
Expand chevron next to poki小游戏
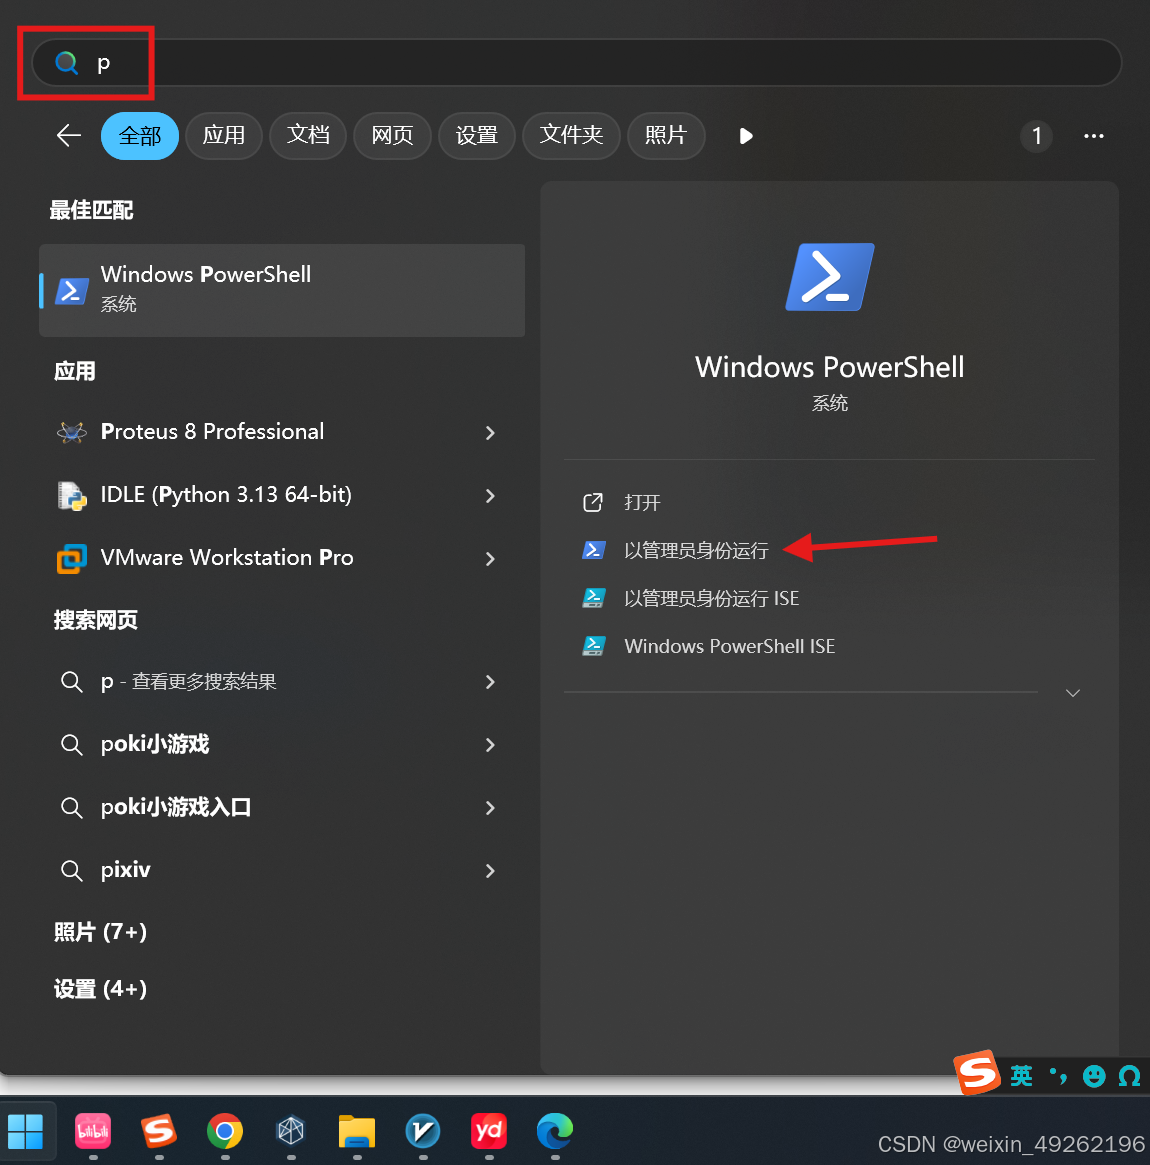click(x=490, y=745)
